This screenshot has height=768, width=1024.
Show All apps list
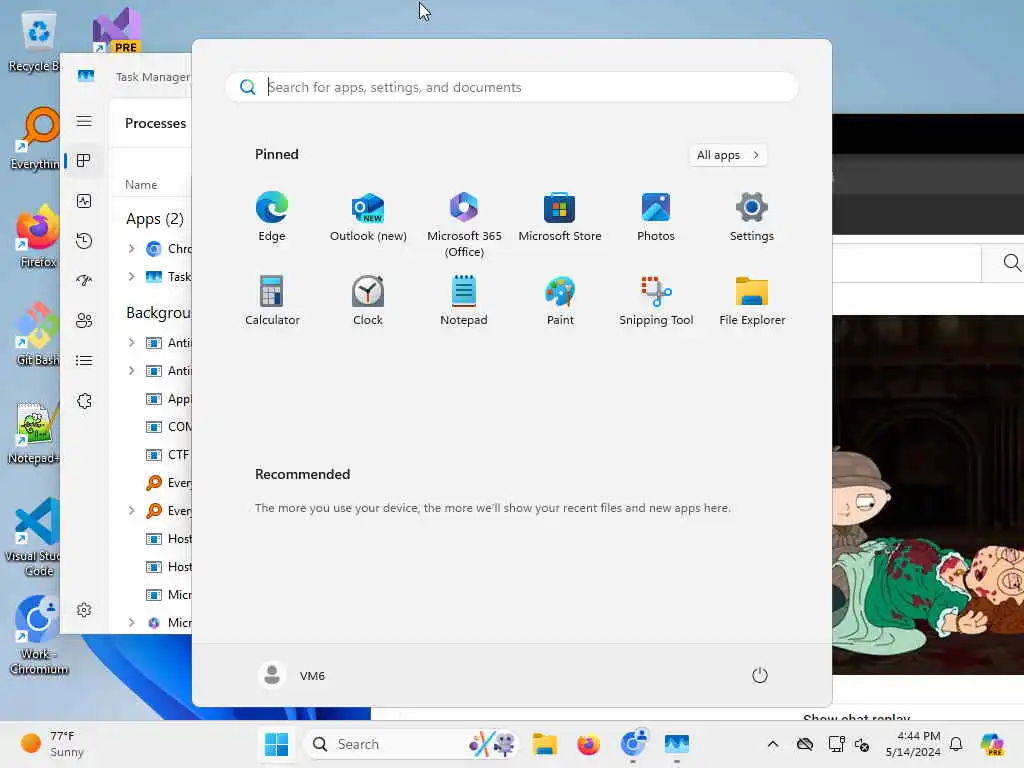tap(728, 155)
